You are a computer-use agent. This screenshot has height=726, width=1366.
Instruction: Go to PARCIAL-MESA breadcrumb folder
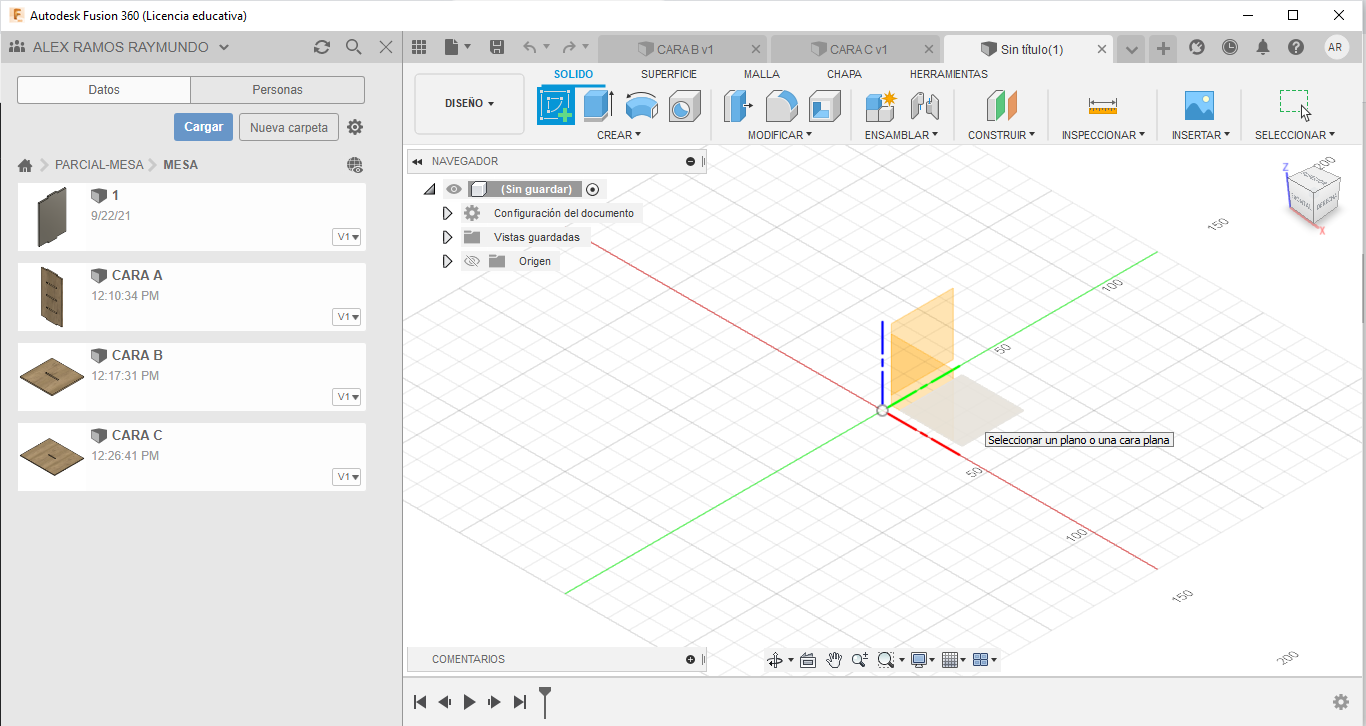point(100,165)
